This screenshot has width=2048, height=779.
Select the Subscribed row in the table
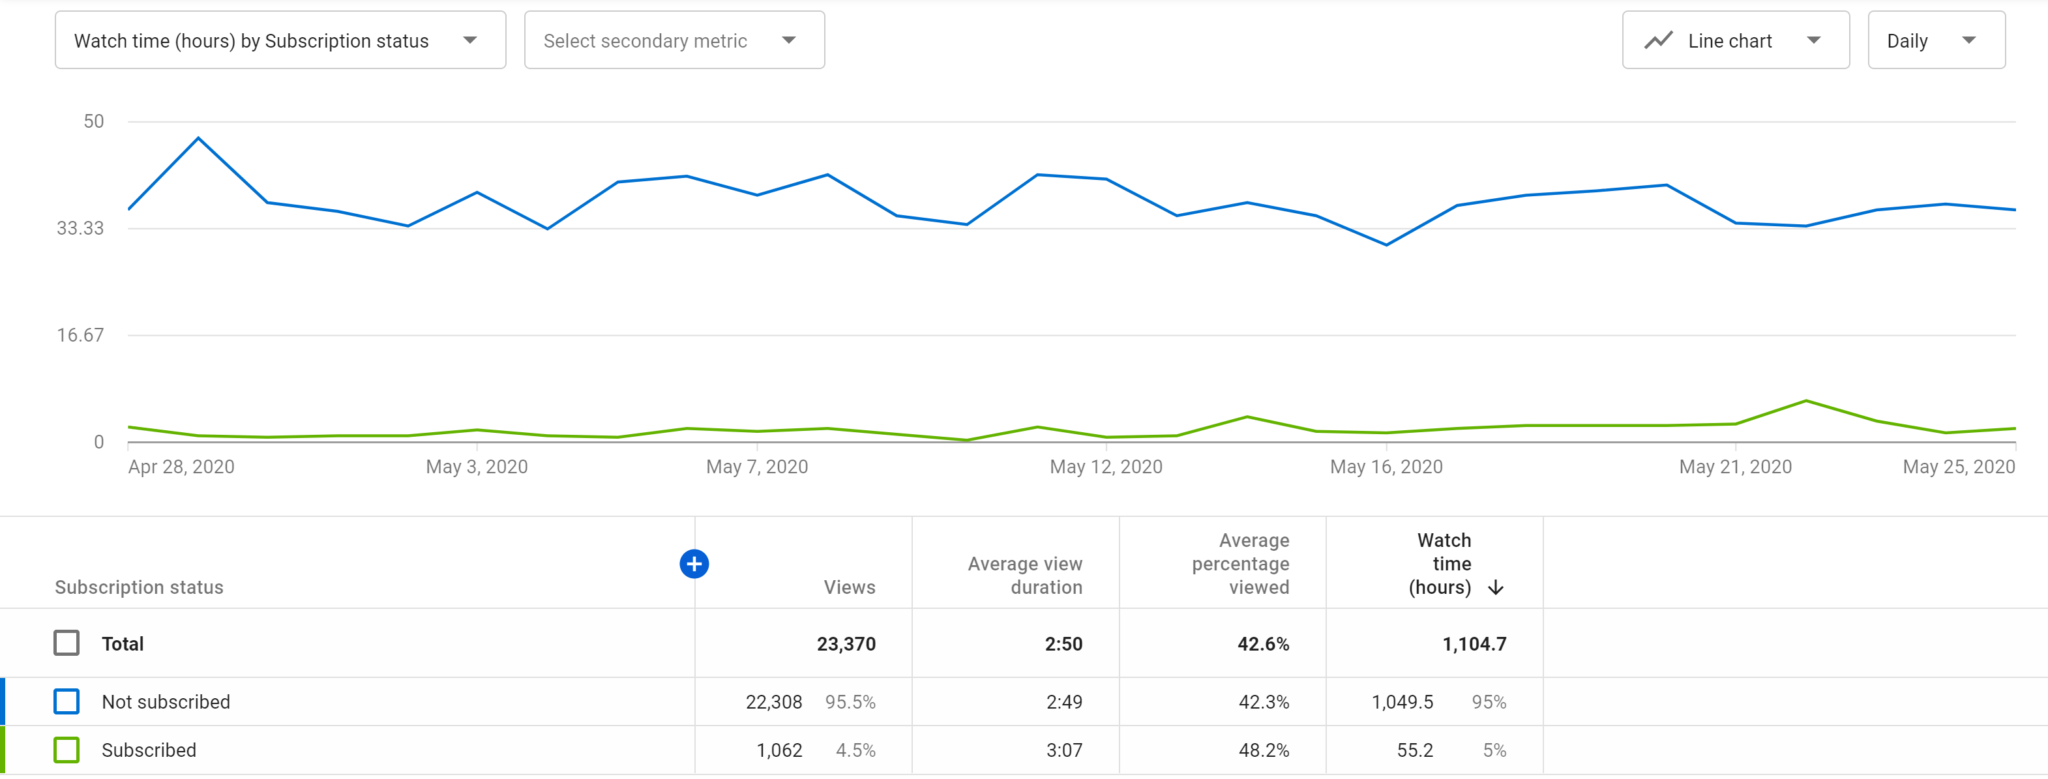click(x=148, y=749)
